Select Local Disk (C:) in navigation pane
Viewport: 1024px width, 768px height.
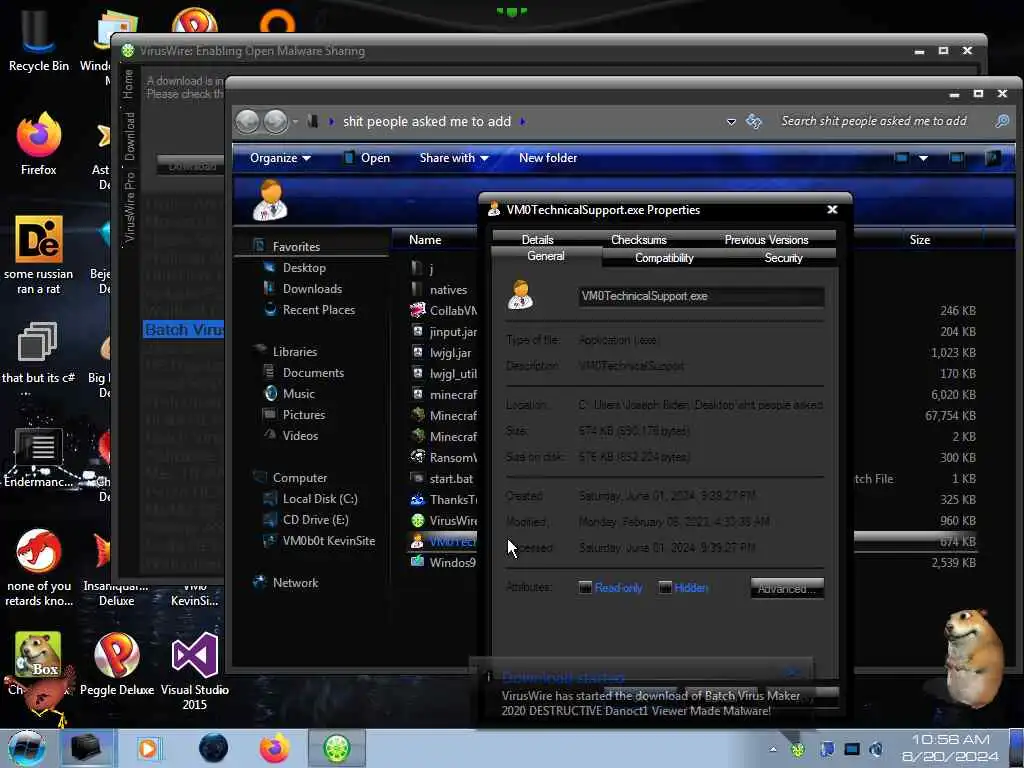click(319, 499)
